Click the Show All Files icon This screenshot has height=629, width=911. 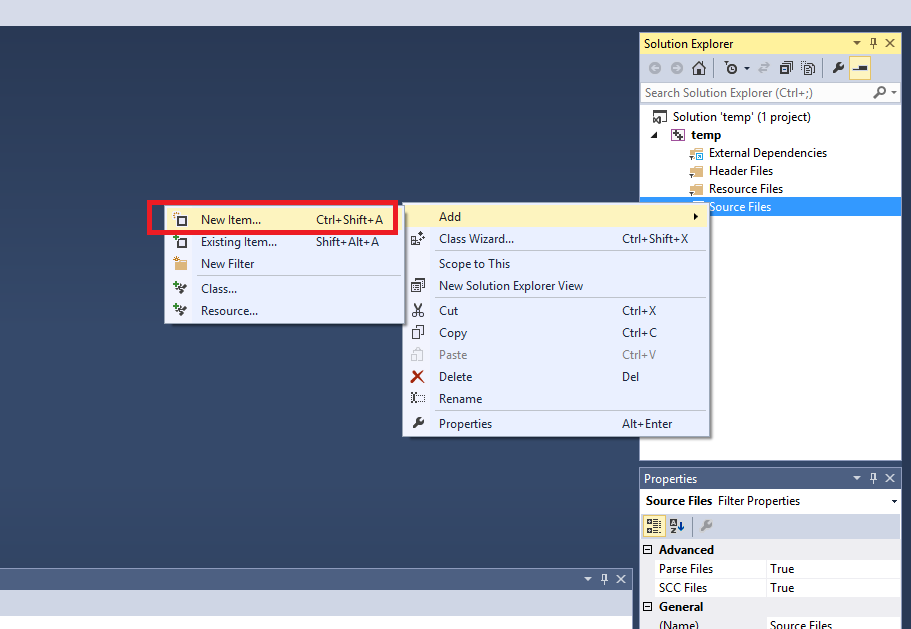[x=807, y=68]
